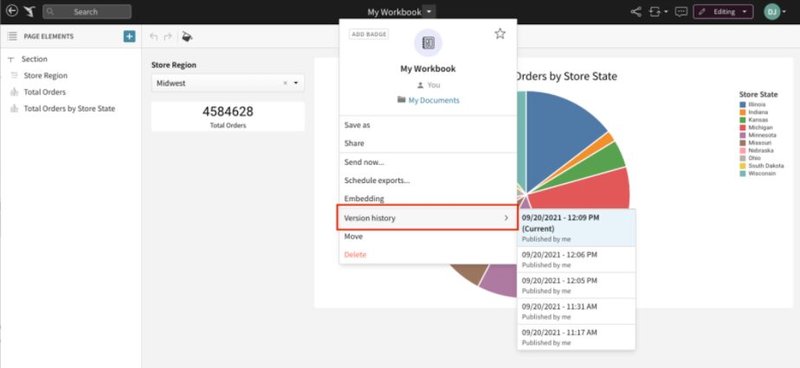This screenshot has height=368, width=800.
Task: Open the My Documents folder link
Action: point(434,101)
